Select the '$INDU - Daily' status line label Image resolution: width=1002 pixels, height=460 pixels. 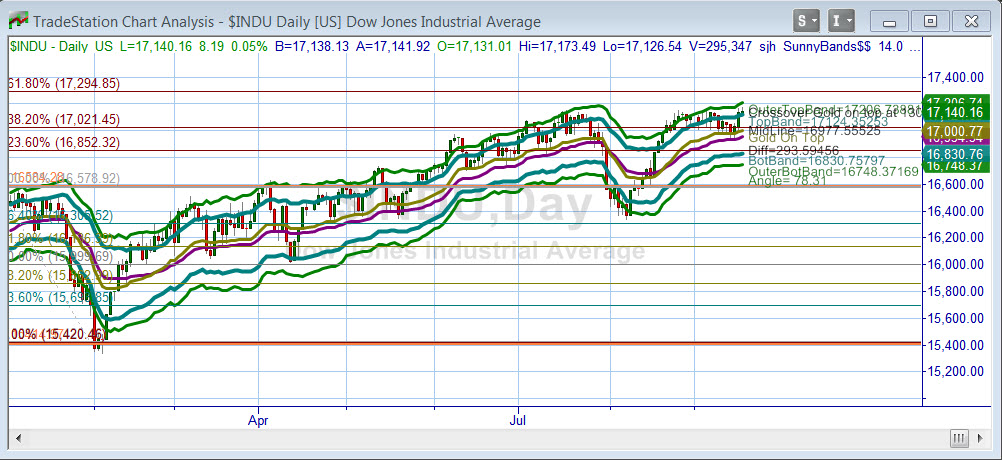point(50,47)
